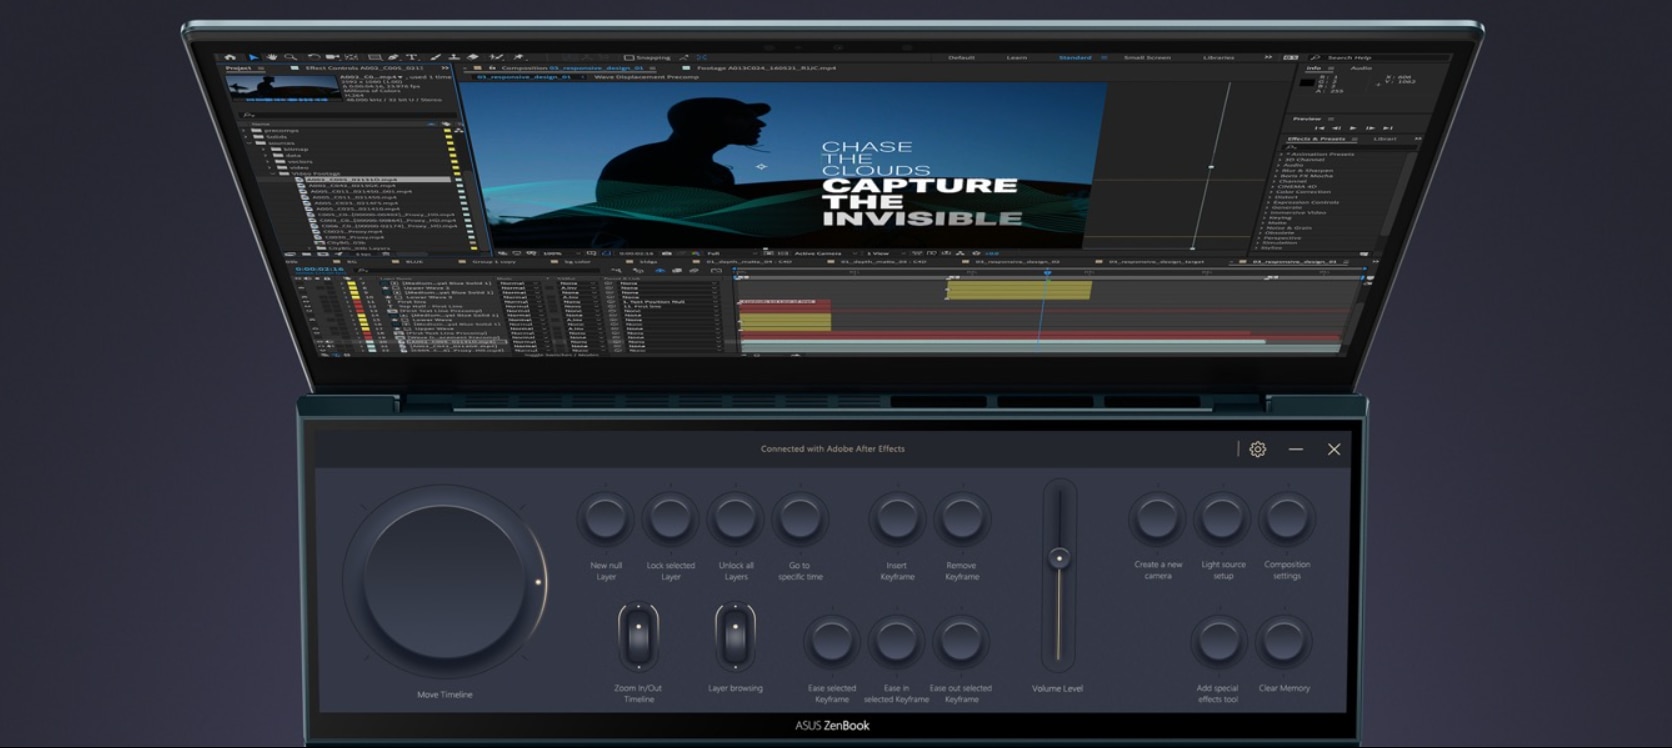Click the timeline current-time indicator
1672x748 pixels.
1047,272
